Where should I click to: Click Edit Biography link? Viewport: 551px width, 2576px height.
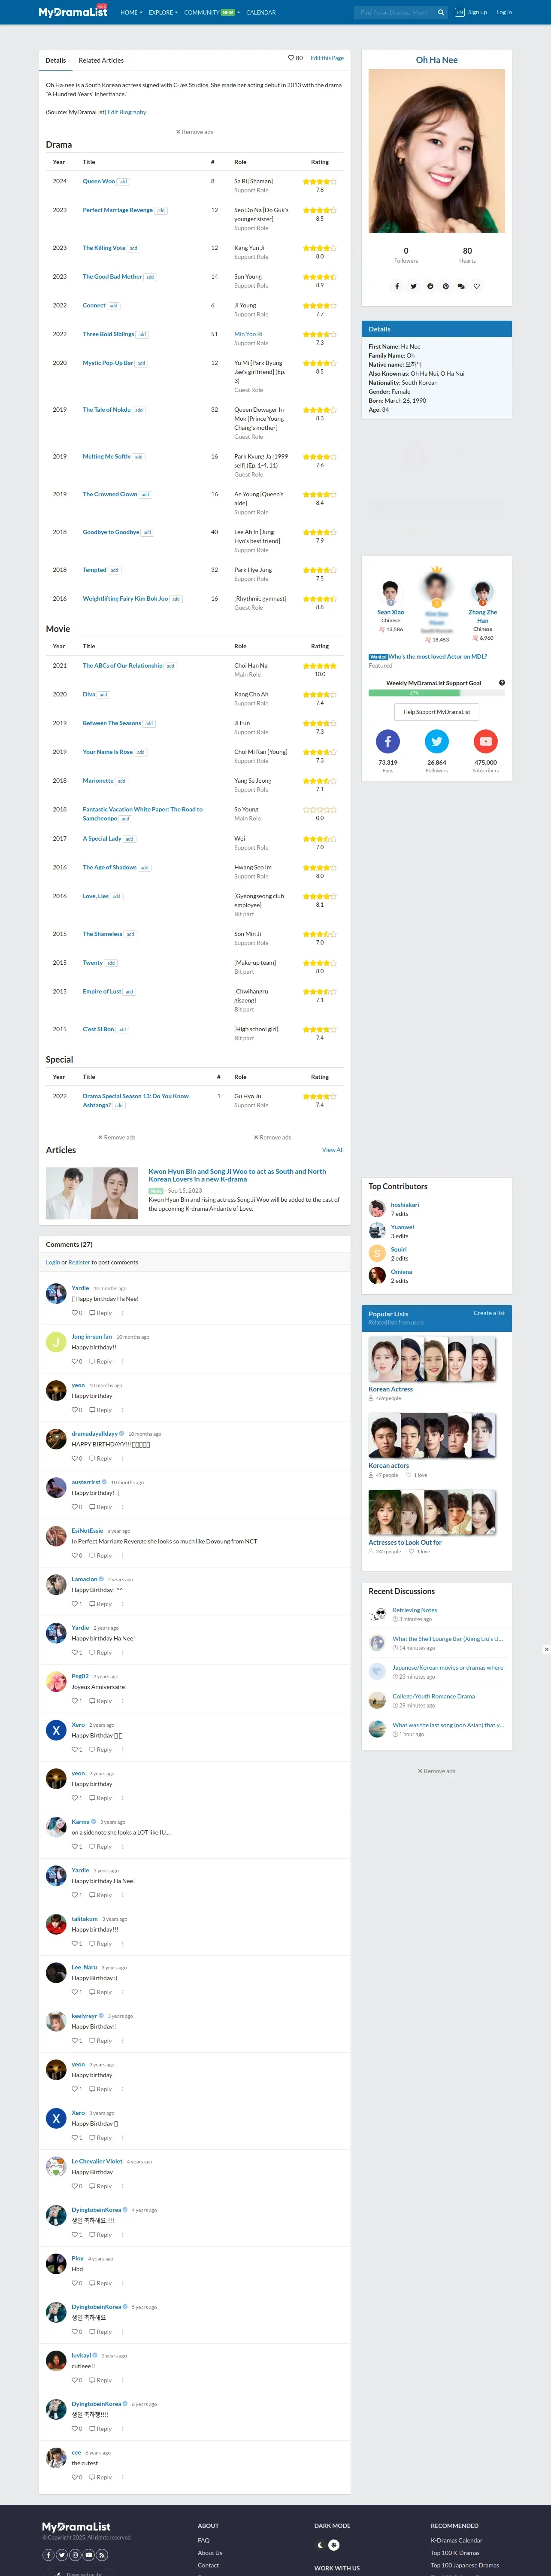127,112
